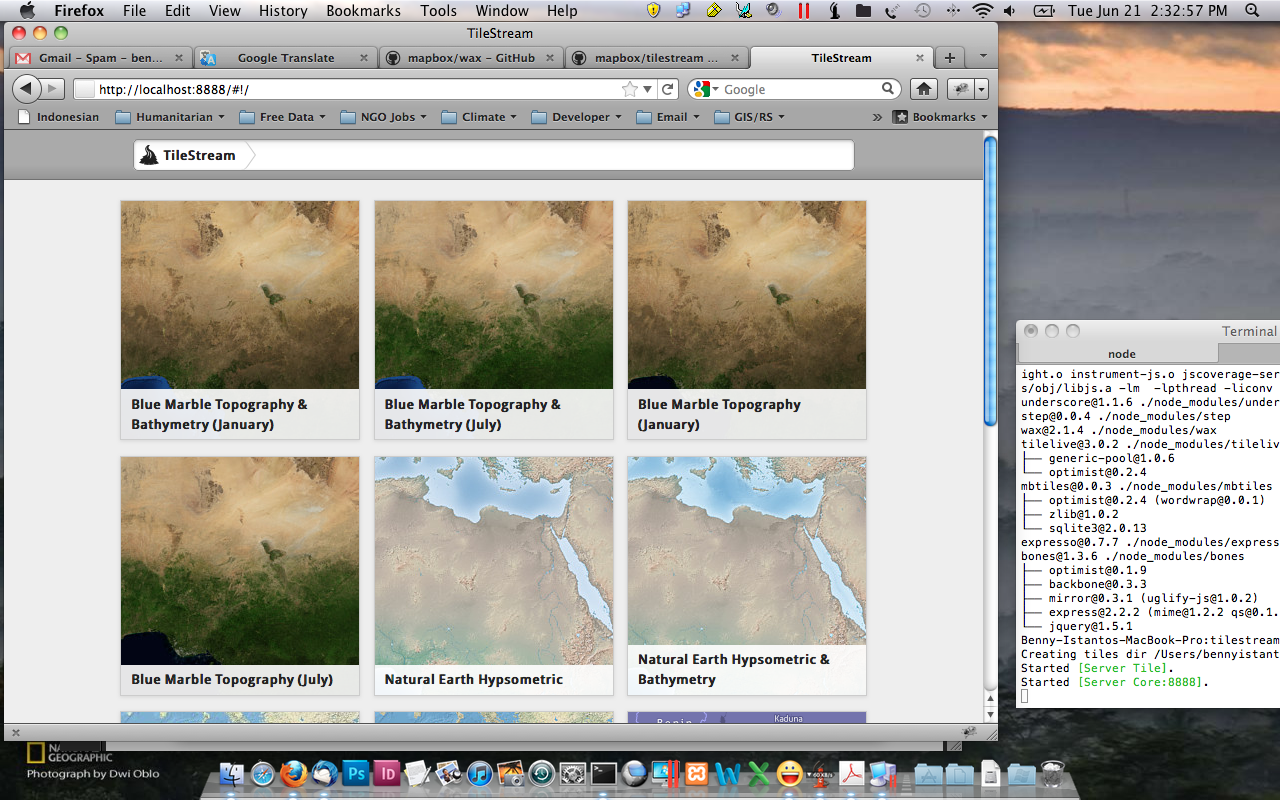The image size is (1280, 800).
Task: Switch to the Google Translate tab
Action: point(285,58)
